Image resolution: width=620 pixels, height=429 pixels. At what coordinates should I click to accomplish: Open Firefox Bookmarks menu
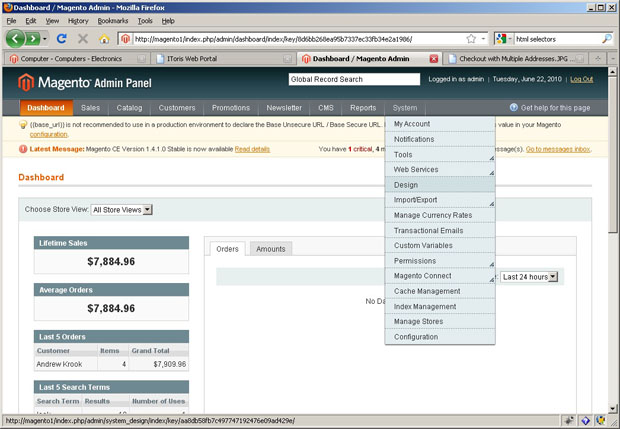(x=113, y=21)
